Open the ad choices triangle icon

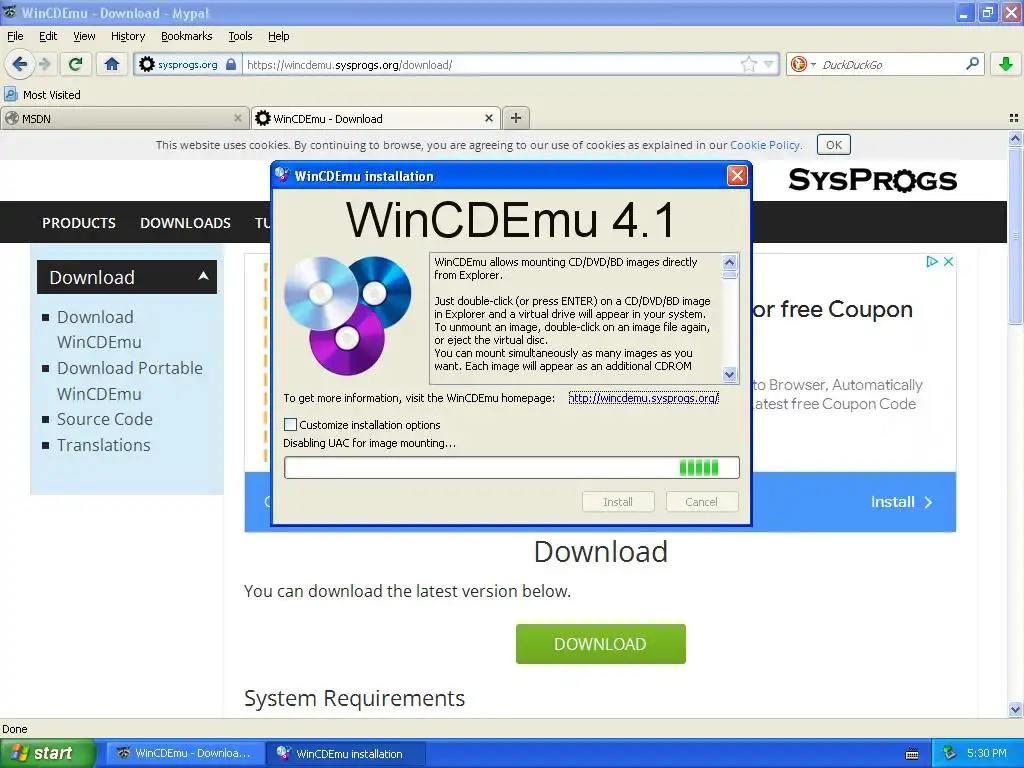click(931, 261)
